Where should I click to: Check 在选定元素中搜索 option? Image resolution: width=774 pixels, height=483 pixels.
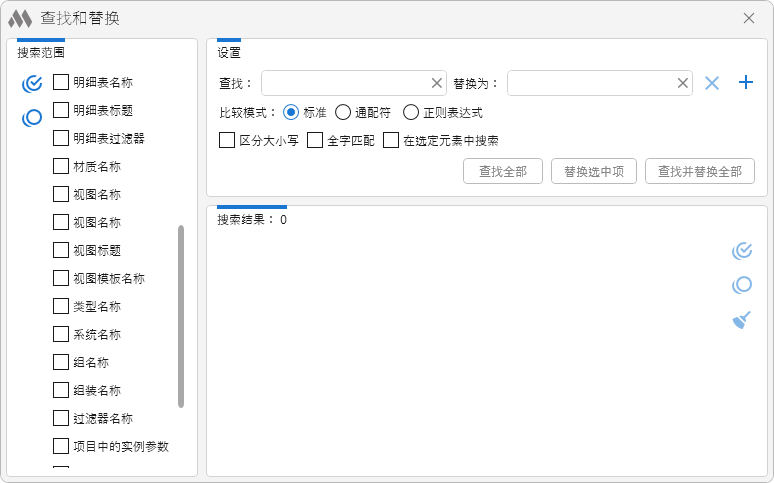[391, 141]
